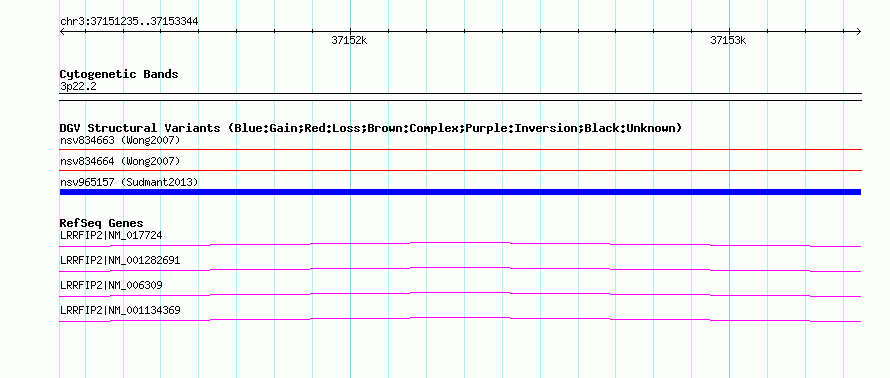Click the 37153k ruler tick label
Viewport: 890px width, 378px height.
point(728,41)
